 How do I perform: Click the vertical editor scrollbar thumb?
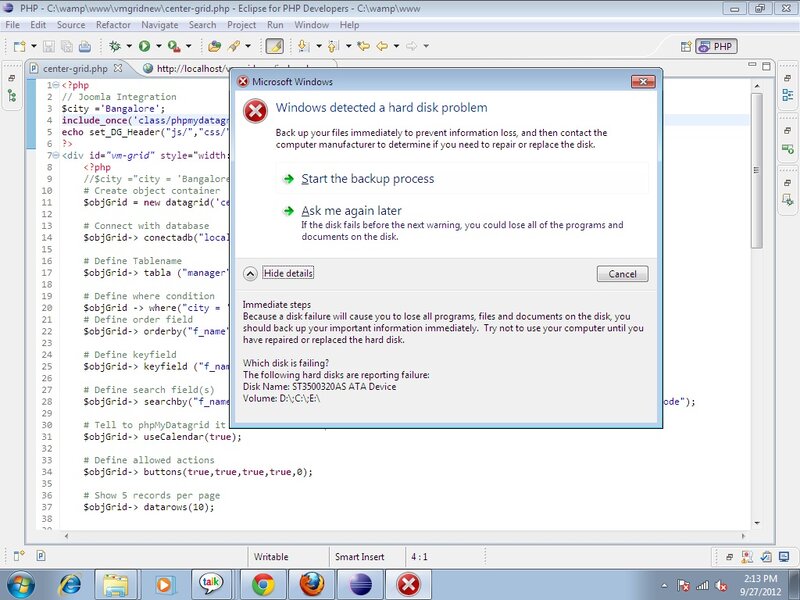point(757,170)
